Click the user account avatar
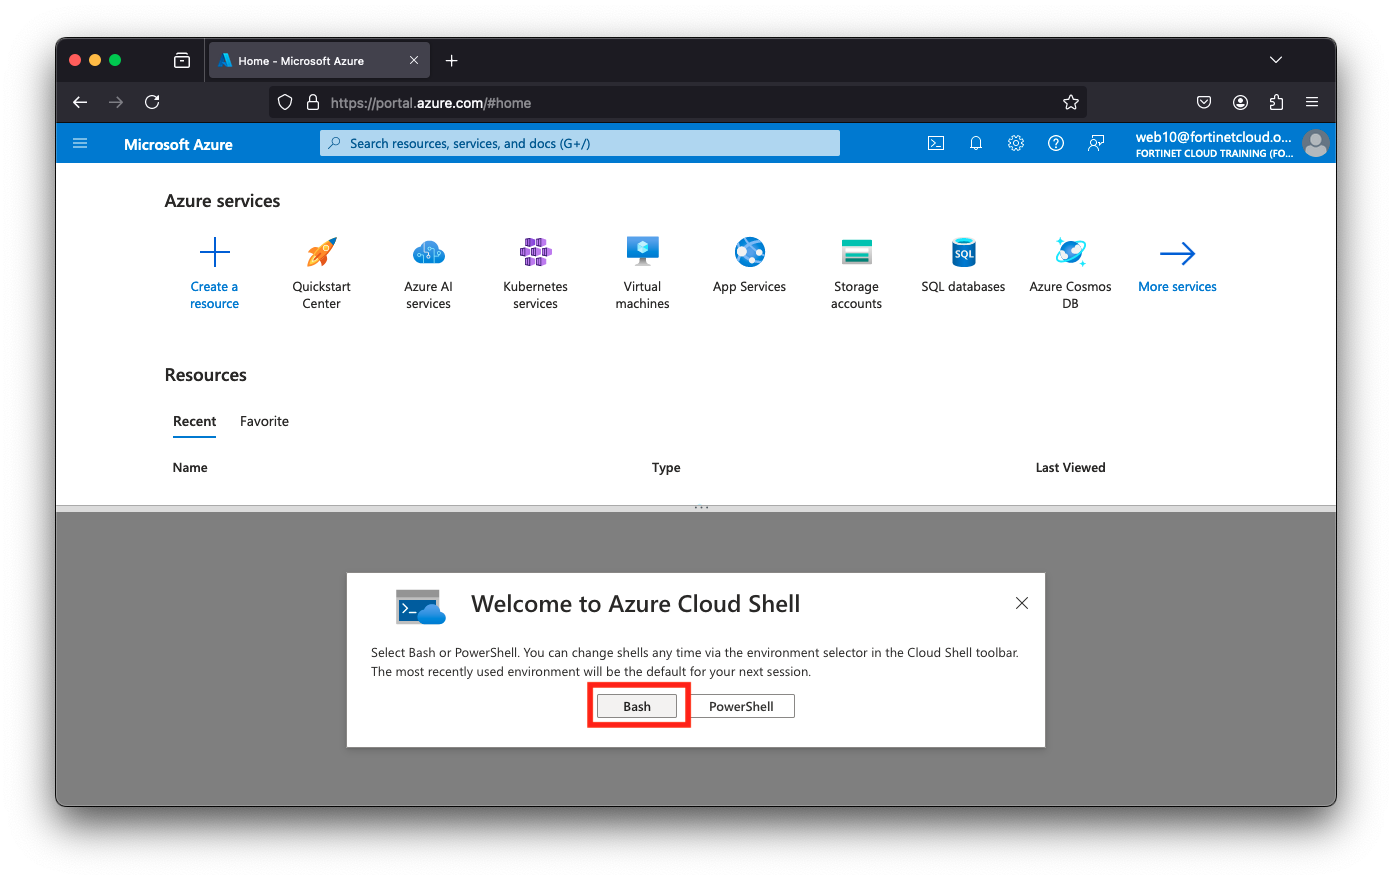 [1316, 144]
